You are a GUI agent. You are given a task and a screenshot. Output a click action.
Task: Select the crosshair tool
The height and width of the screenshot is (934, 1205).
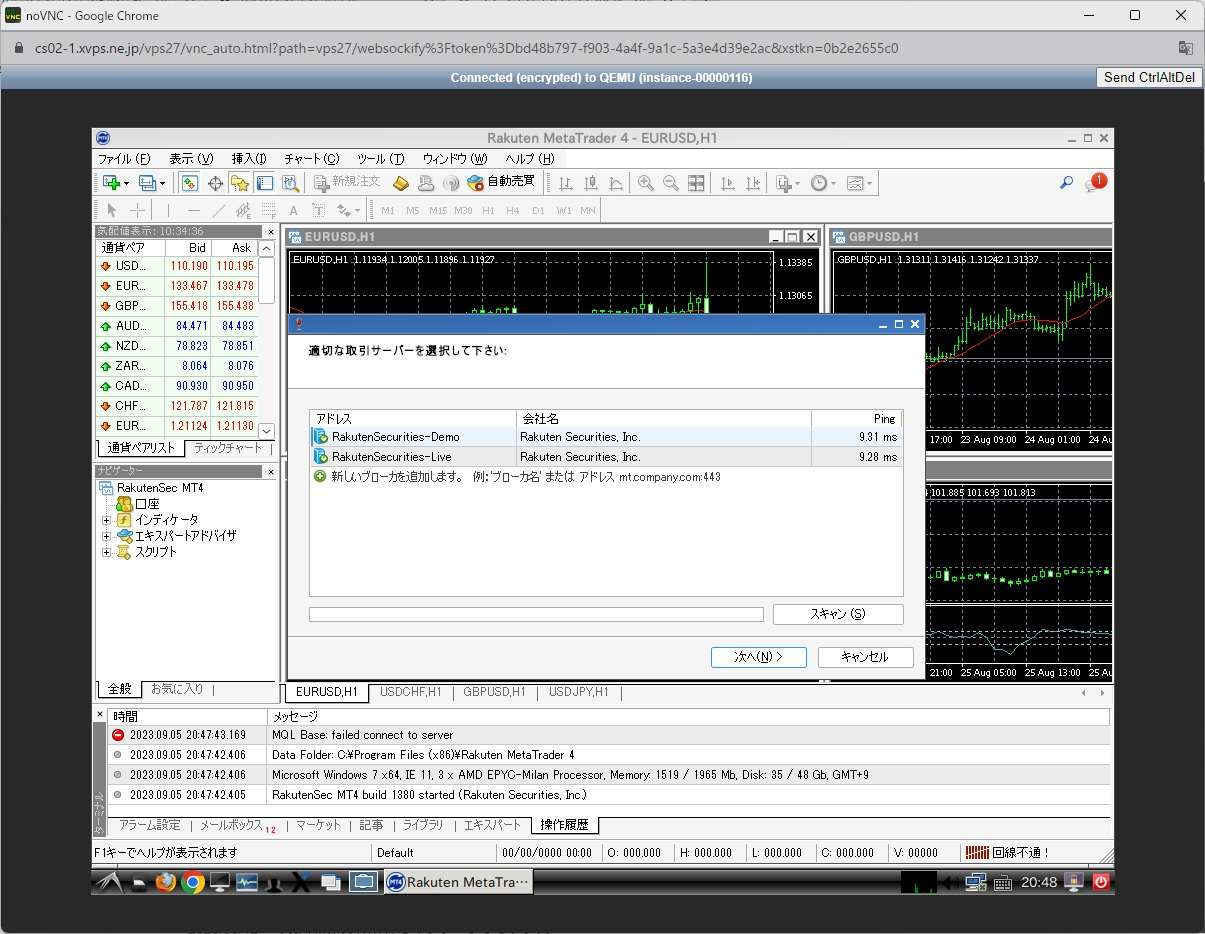137,210
